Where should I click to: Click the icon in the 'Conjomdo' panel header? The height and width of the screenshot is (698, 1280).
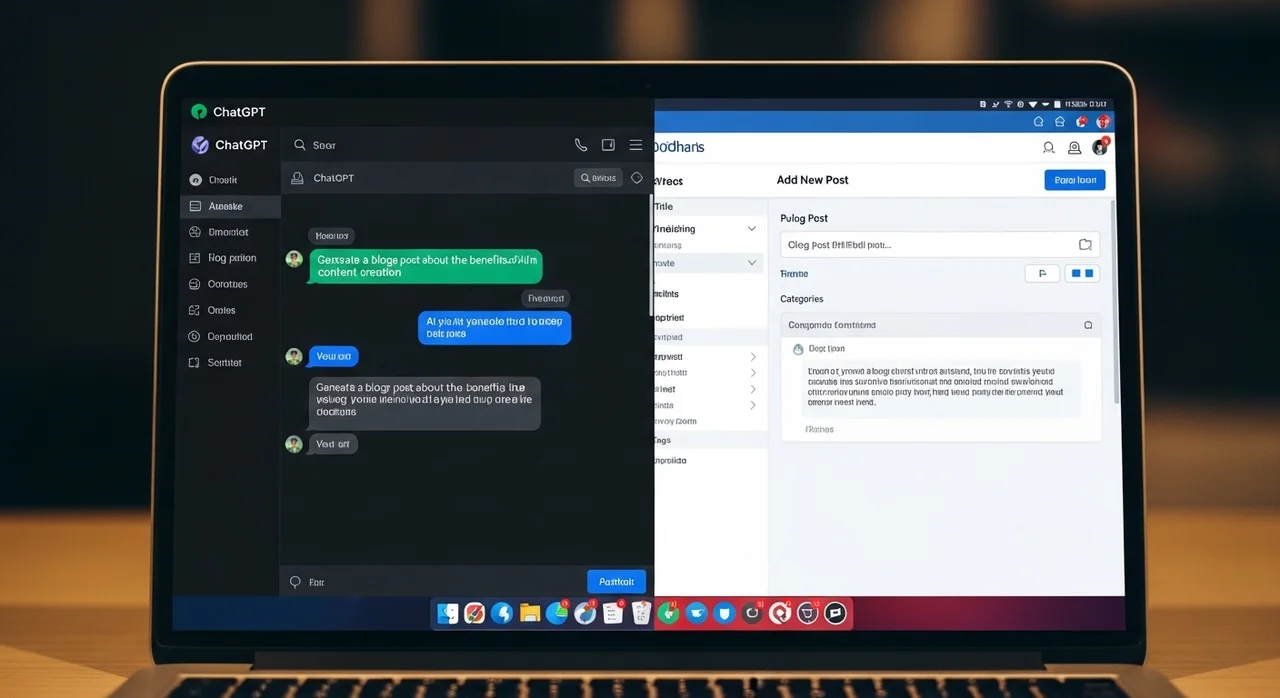[1088, 325]
